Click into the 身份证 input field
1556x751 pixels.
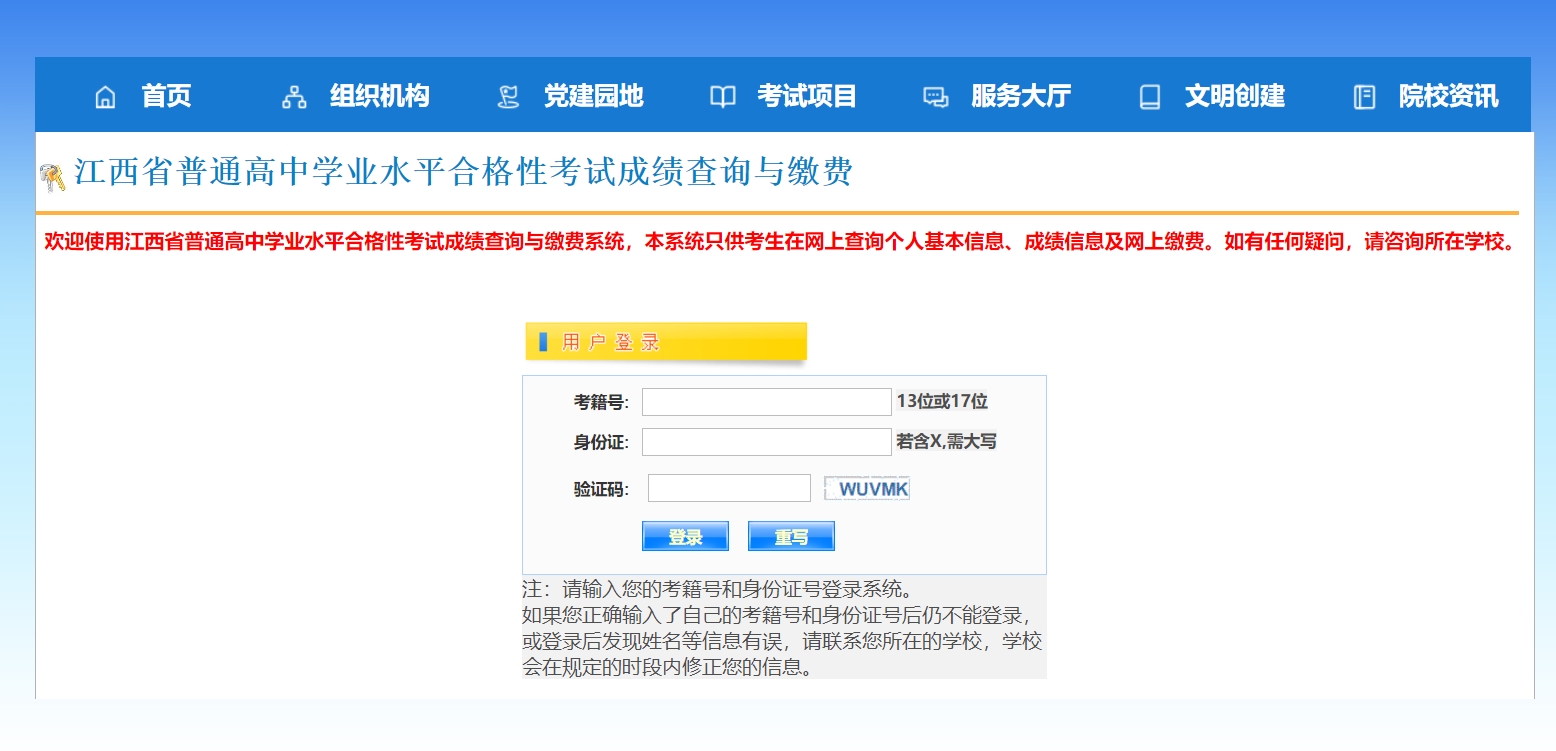click(x=766, y=442)
